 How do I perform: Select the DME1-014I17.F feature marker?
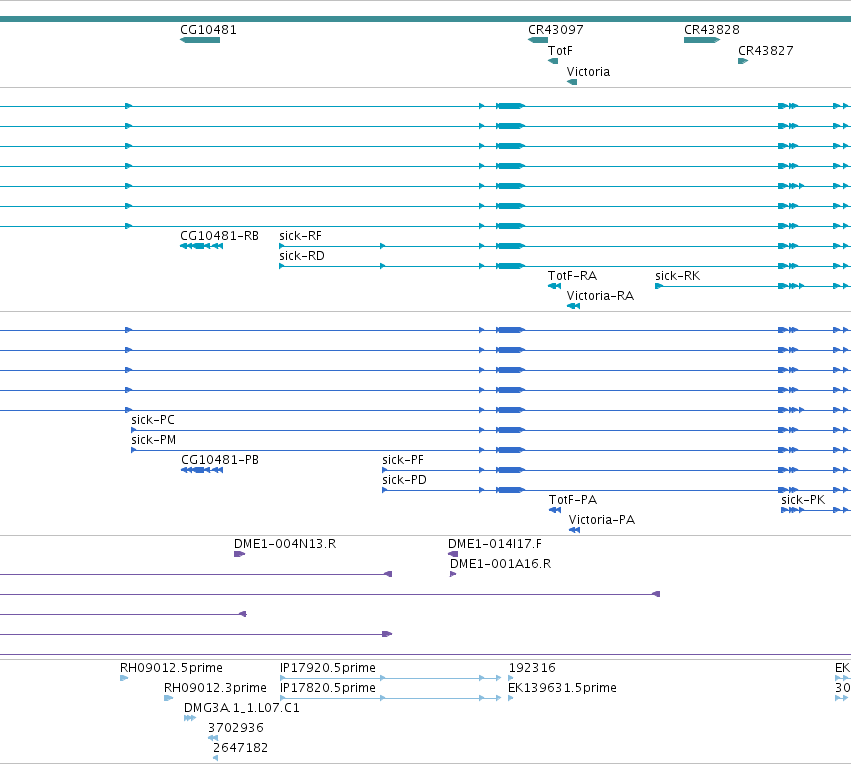[453, 554]
